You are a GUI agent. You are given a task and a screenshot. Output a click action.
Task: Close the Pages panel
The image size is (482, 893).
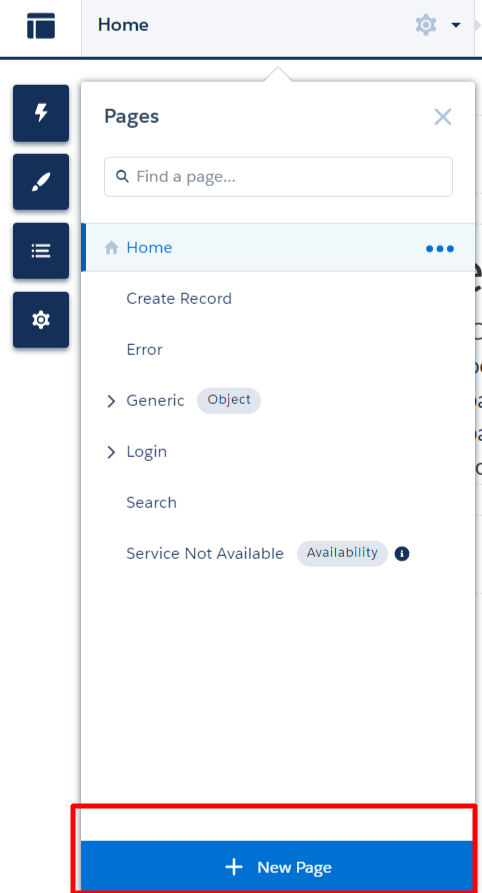point(443,117)
